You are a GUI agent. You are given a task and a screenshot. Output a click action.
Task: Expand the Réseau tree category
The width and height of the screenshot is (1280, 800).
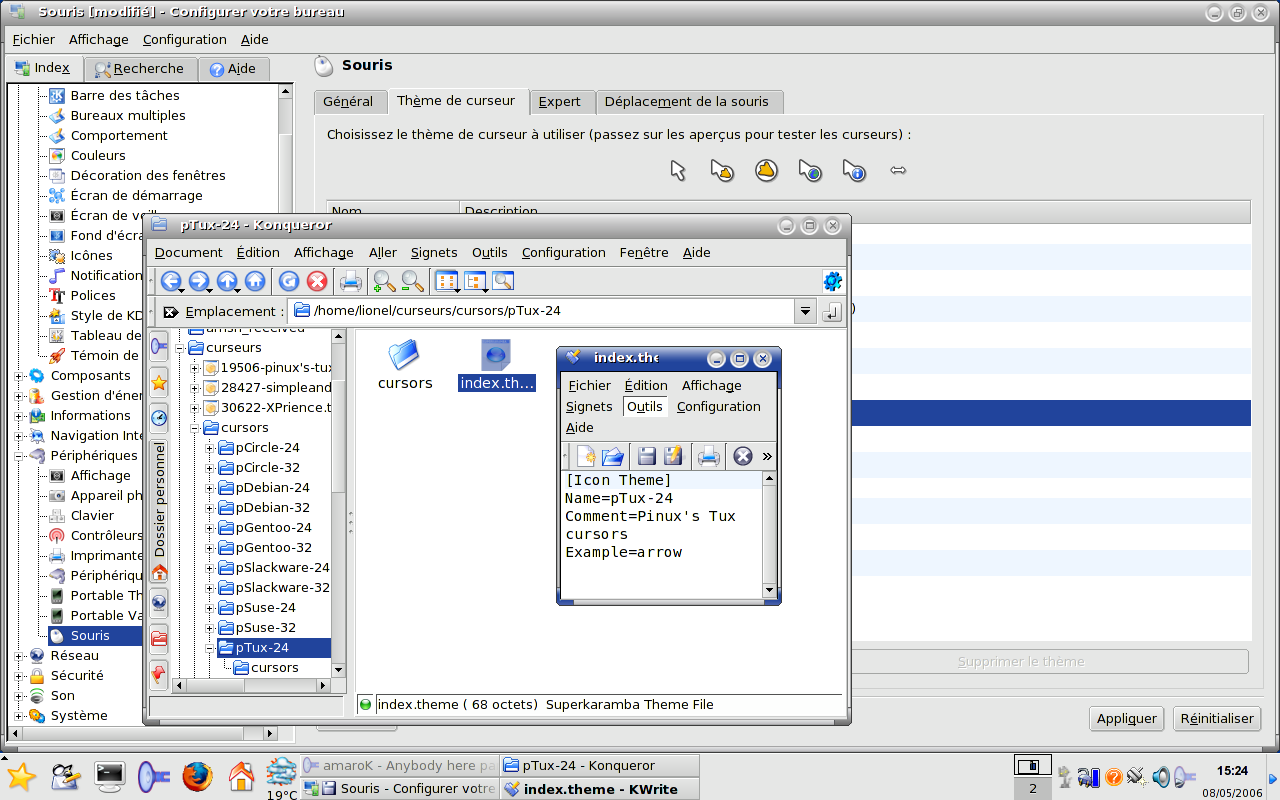[19, 656]
